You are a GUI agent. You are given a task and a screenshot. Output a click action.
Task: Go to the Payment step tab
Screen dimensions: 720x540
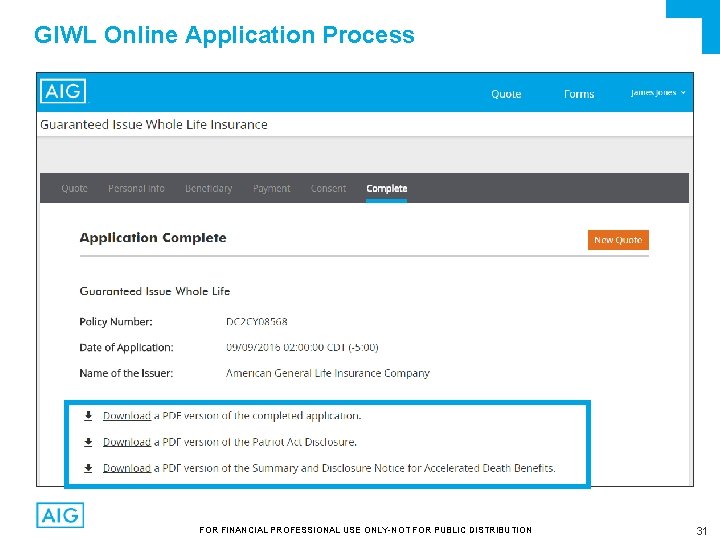(271, 188)
